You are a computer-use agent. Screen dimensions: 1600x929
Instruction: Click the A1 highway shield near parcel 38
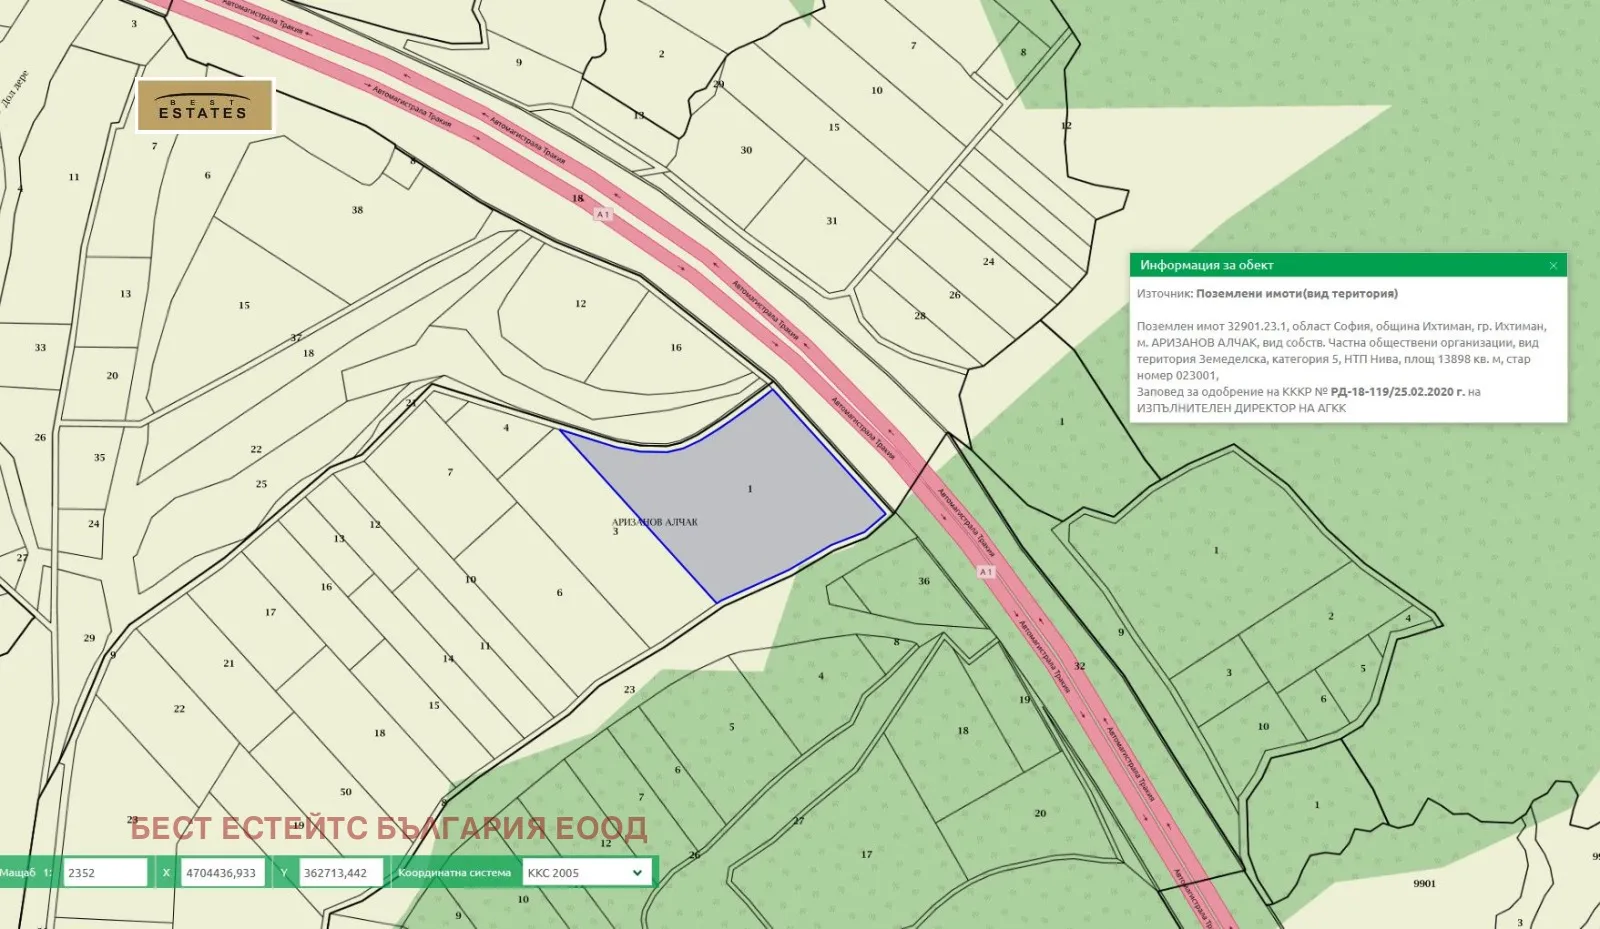pos(603,215)
